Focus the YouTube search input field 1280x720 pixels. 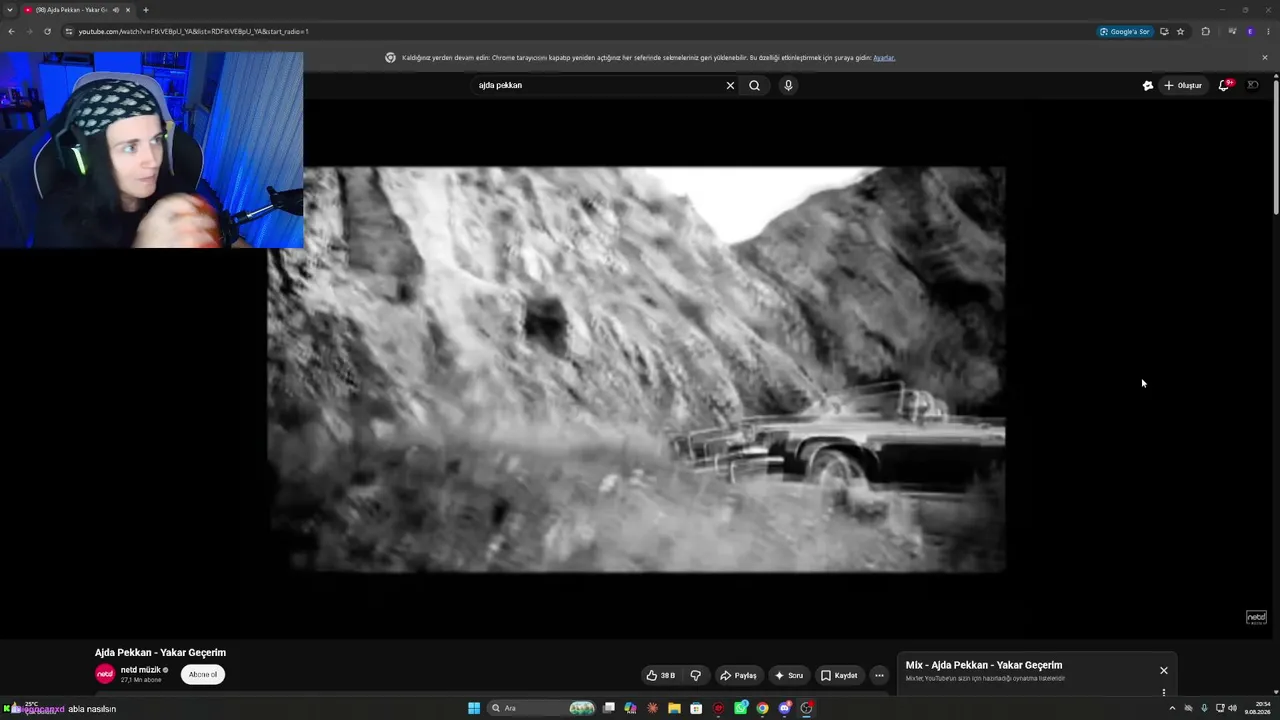tap(598, 85)
